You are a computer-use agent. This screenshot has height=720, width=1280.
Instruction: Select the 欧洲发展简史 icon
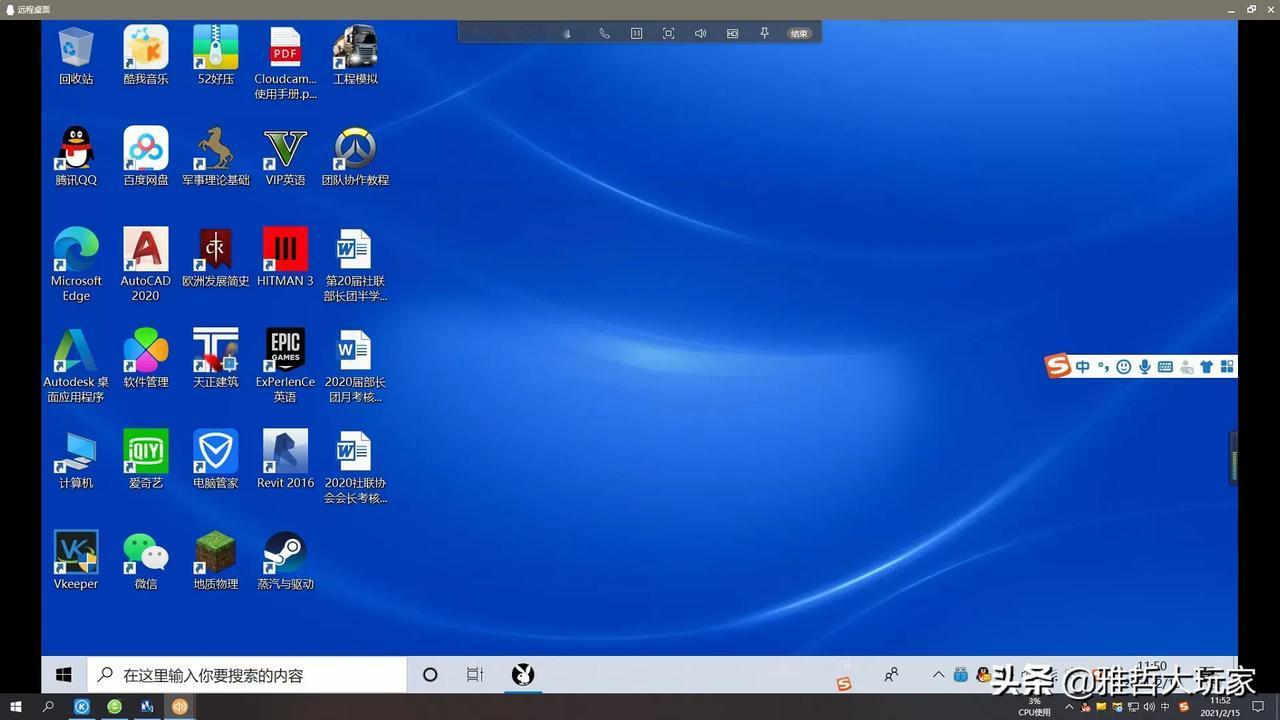coord(216,258)
